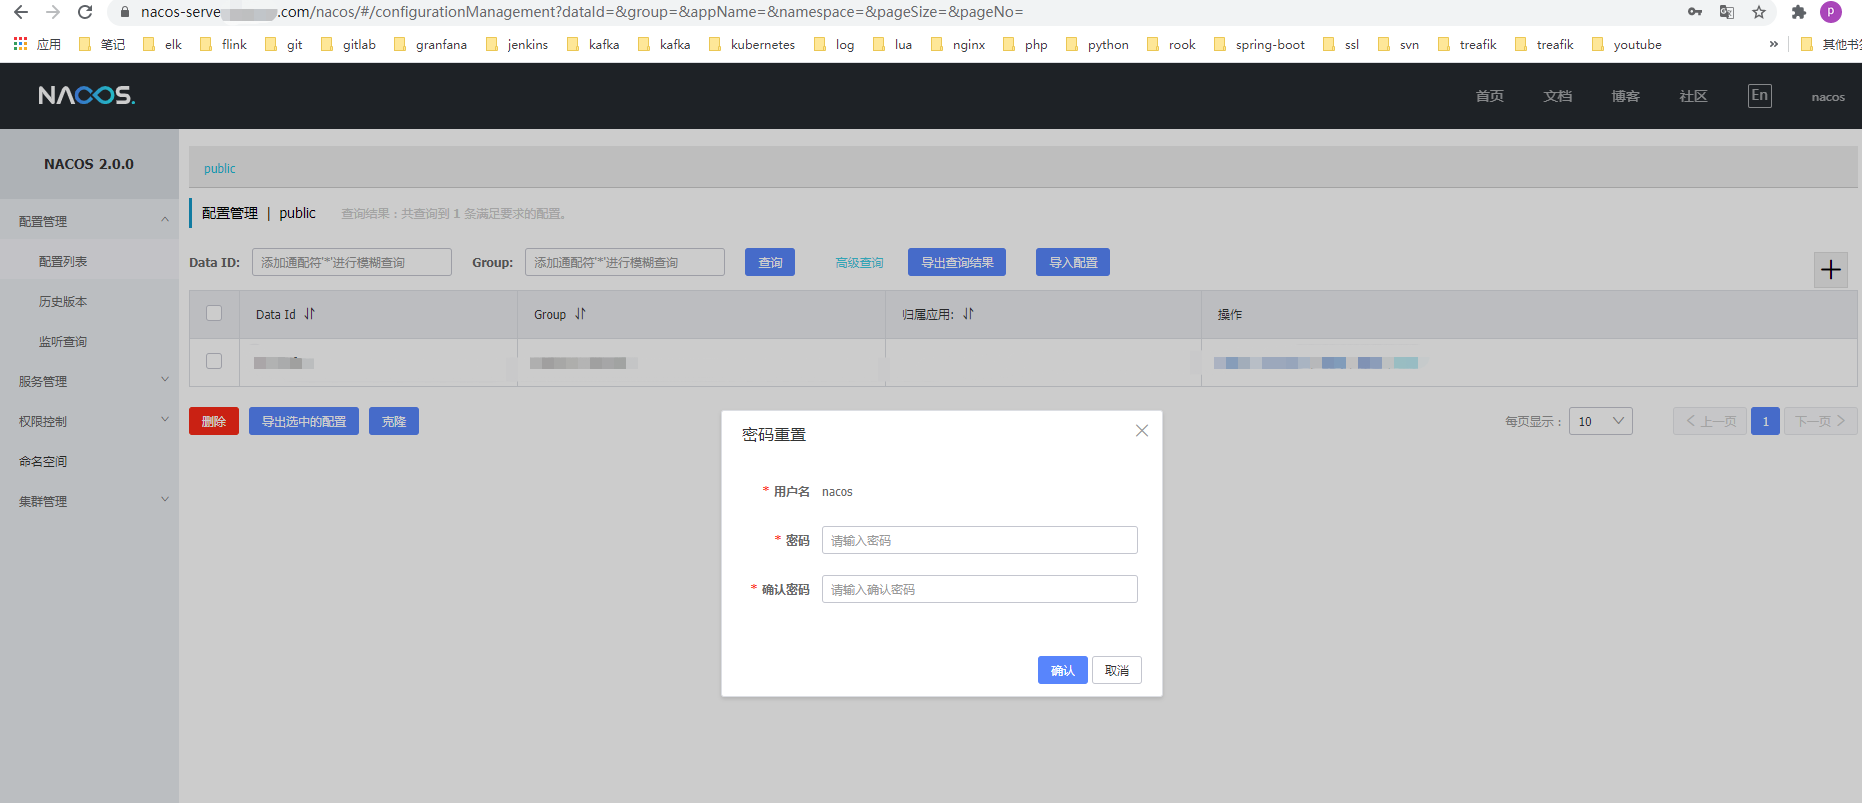Image resolution: width=1862 pixels, height=803 pixels.
Task: Bookmark this page with star icon
Action: click(x=1759, y=12)
